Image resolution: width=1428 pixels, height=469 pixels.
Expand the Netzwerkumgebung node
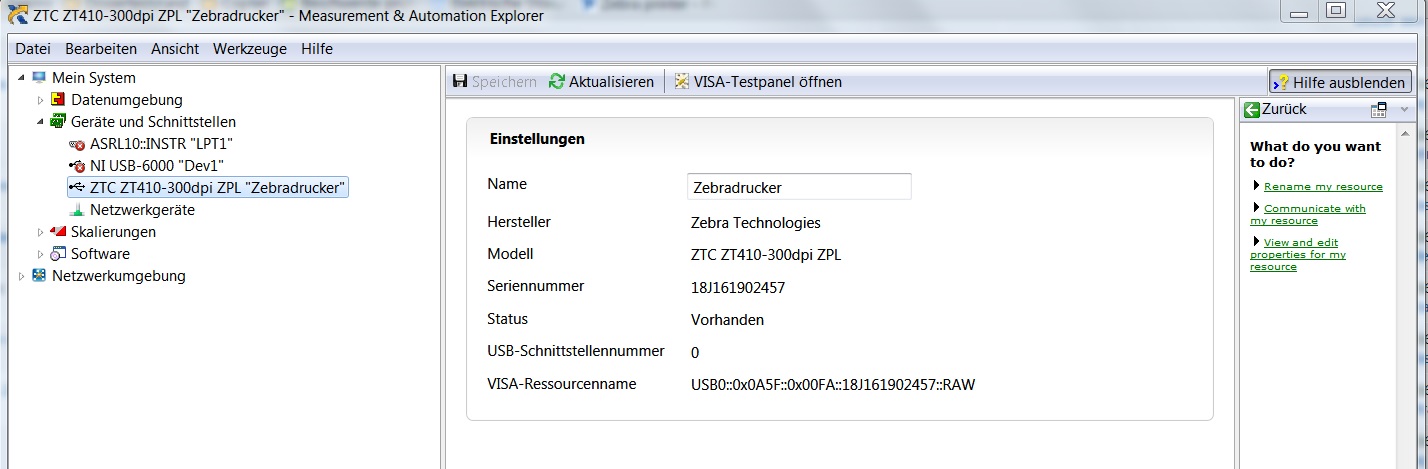click(21, 276)
